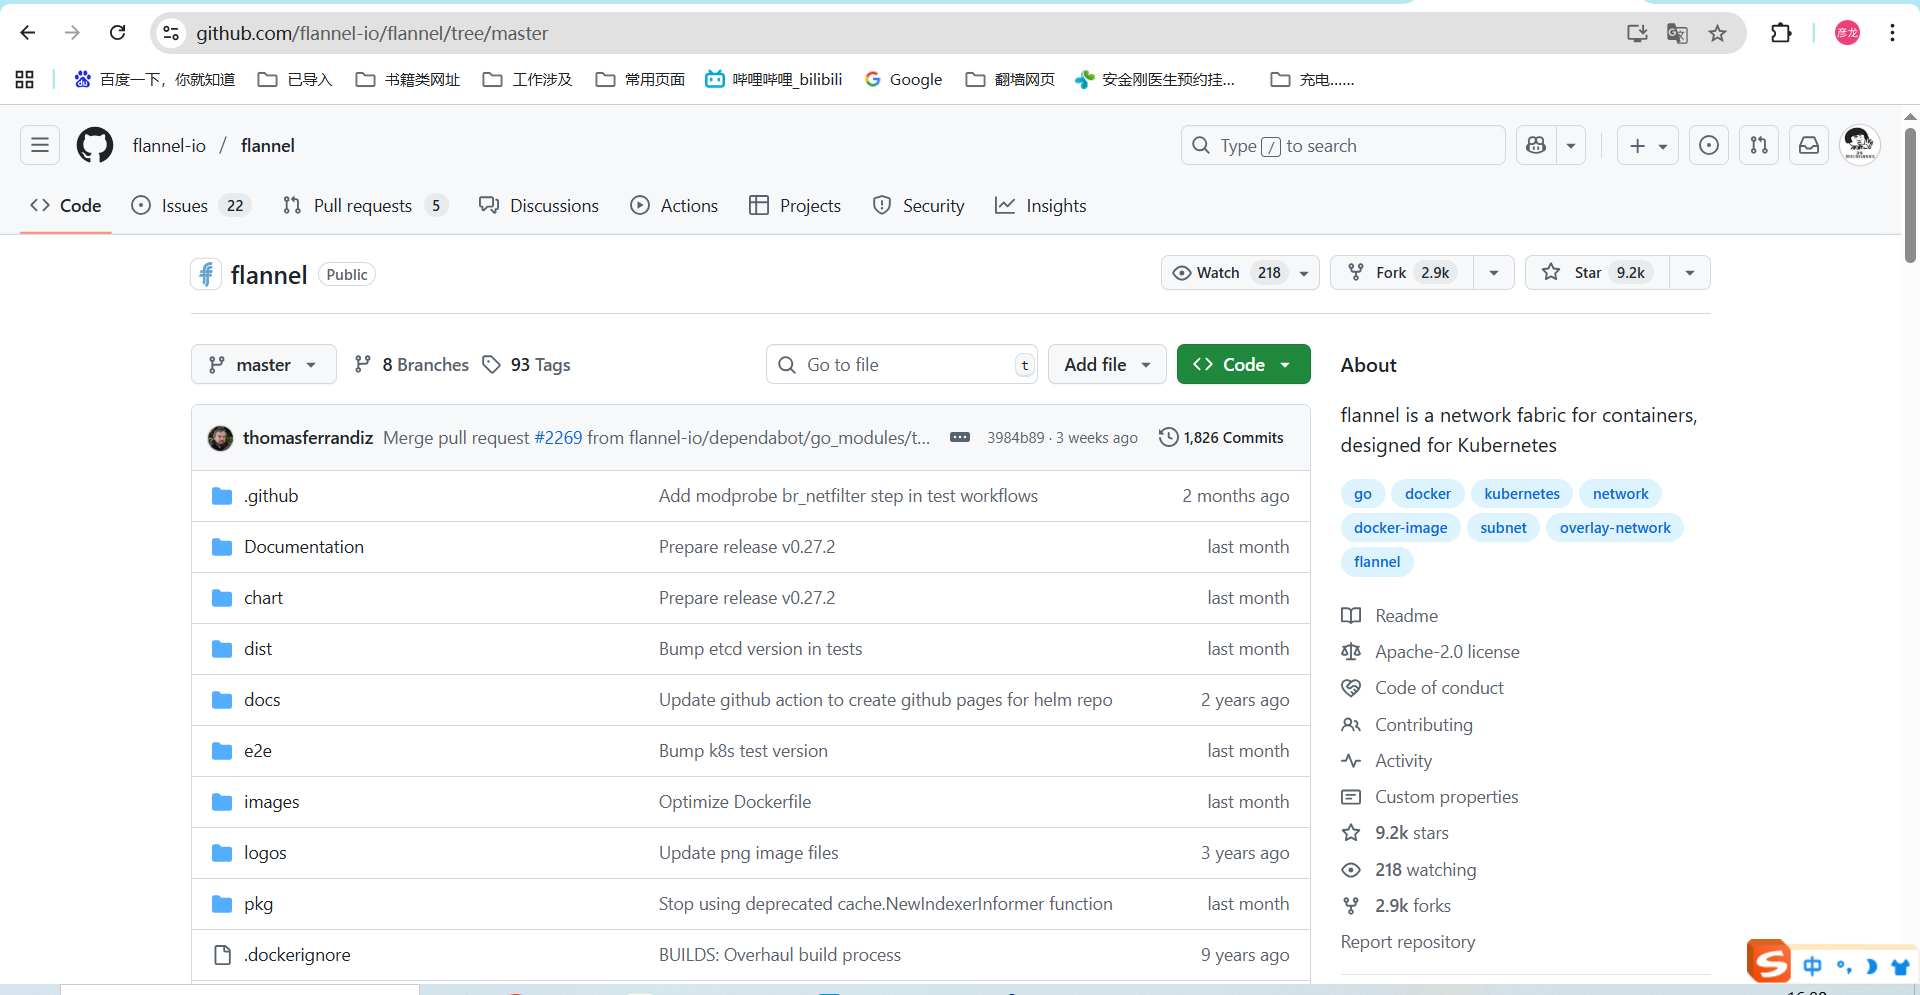
Task: Open the apps grid icon in bookmarks bar
Action: click(25, 79)
